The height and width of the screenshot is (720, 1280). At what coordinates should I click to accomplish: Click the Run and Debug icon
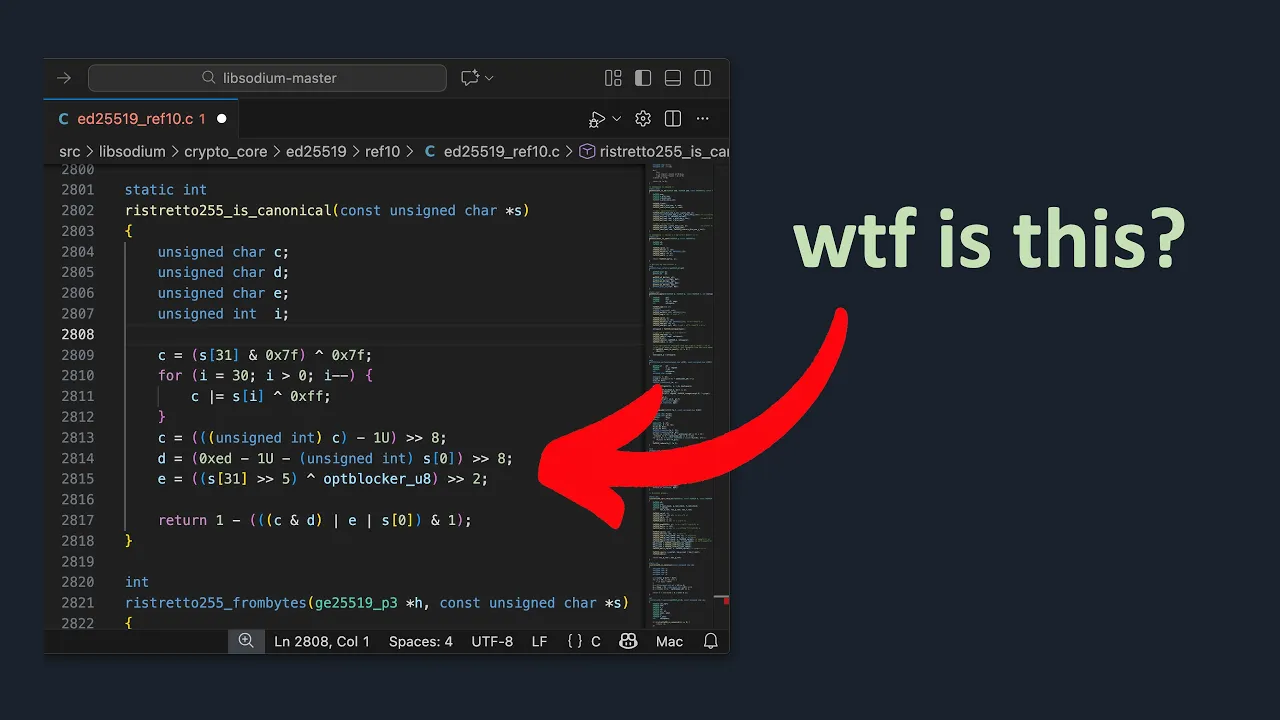coord(597,119)
